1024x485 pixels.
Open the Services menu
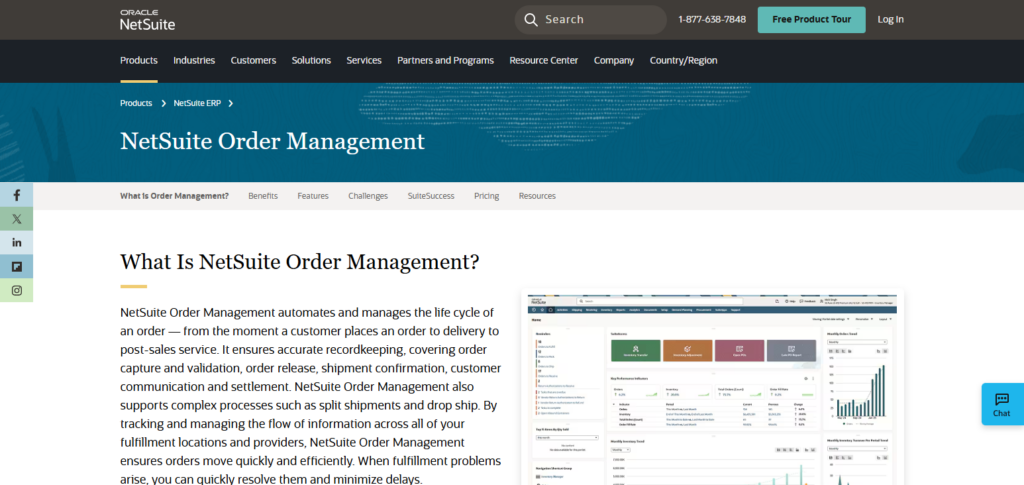(364, 60)
